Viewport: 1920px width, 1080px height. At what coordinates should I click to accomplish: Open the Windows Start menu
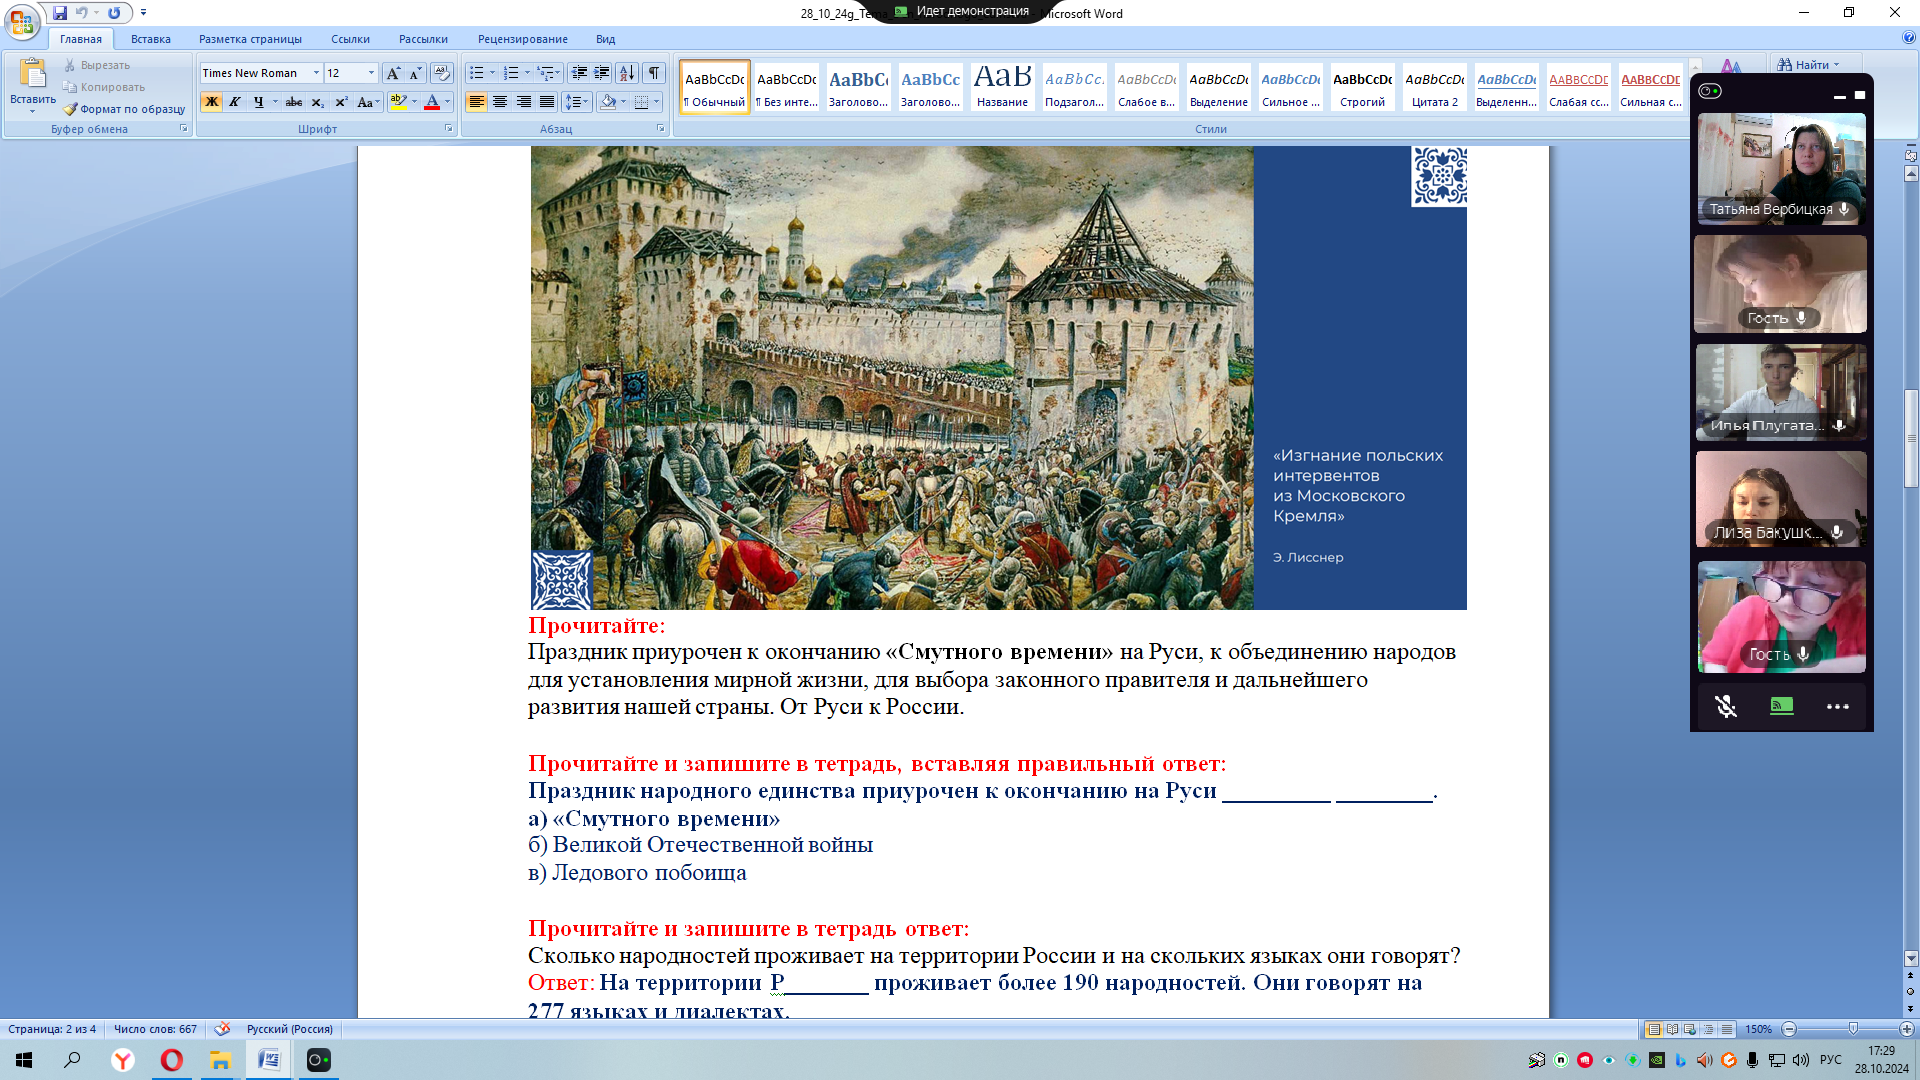tap(24, 1060)
